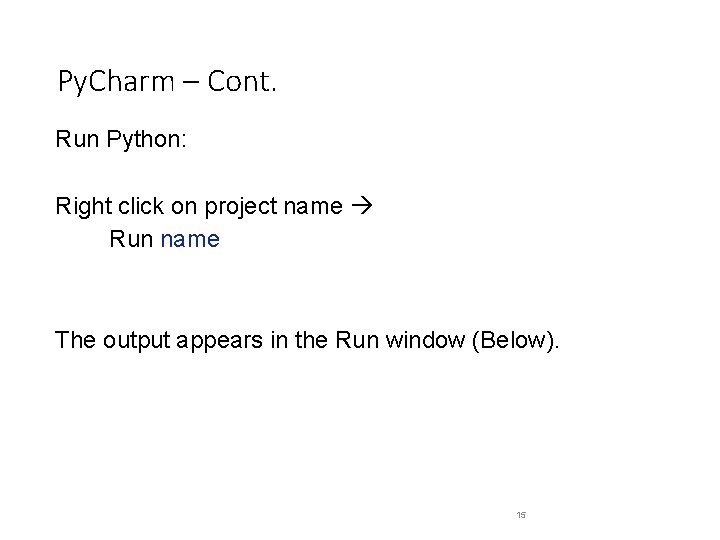Click the slide number 15
The width and height of the screenshot is (720, 540).
(x=521, y=514)
